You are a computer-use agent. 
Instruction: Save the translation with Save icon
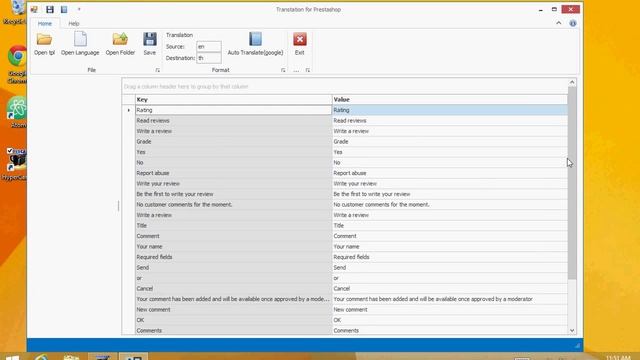pyautogui.click(x=150, y=39)
